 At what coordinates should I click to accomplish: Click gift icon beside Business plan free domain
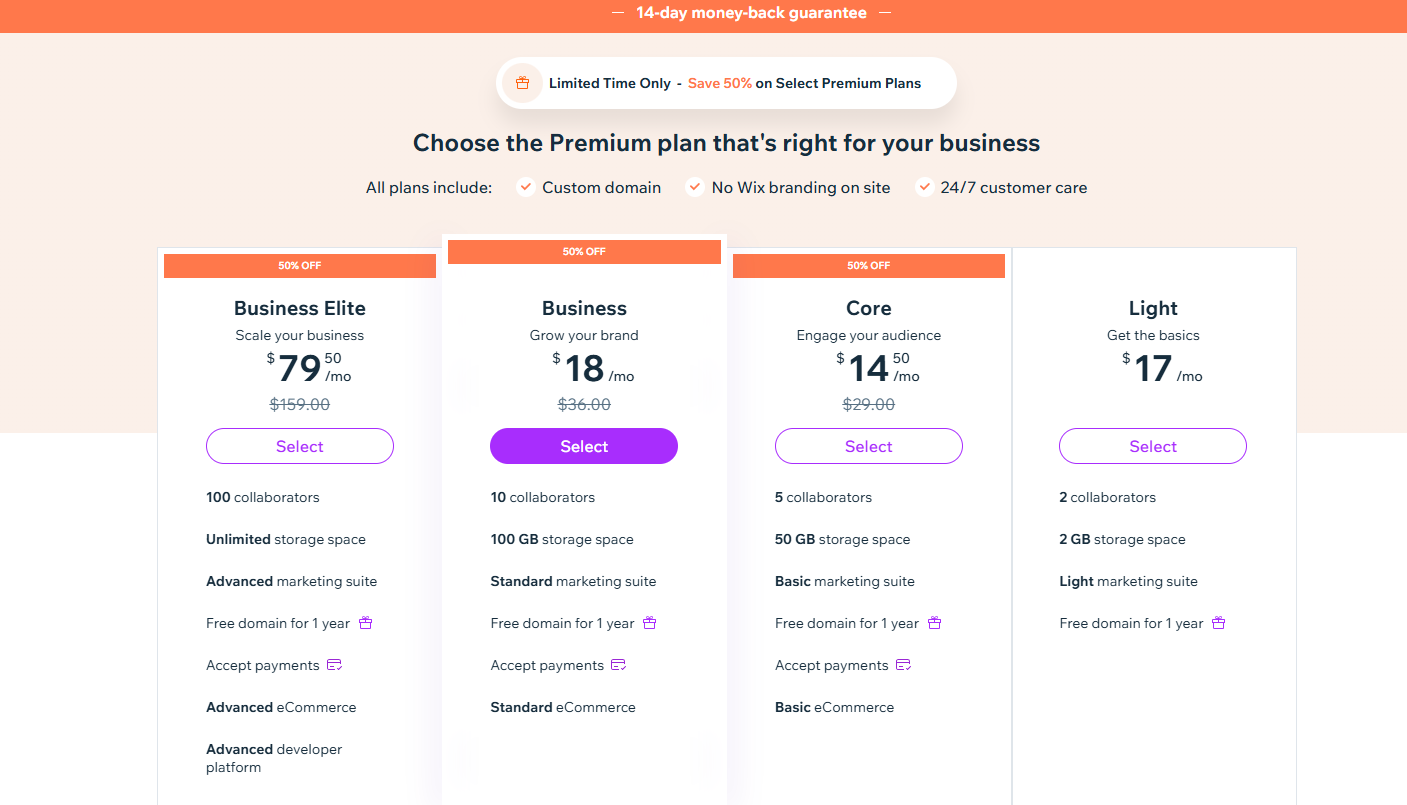pos(650,623)
